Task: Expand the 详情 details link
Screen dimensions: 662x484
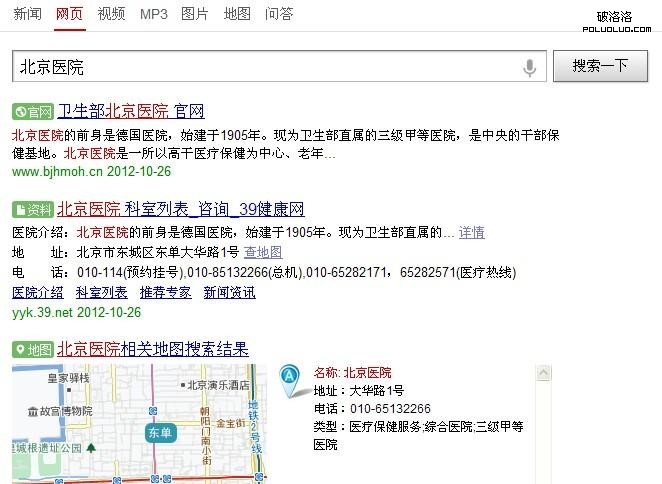Action: click(472, 232)
